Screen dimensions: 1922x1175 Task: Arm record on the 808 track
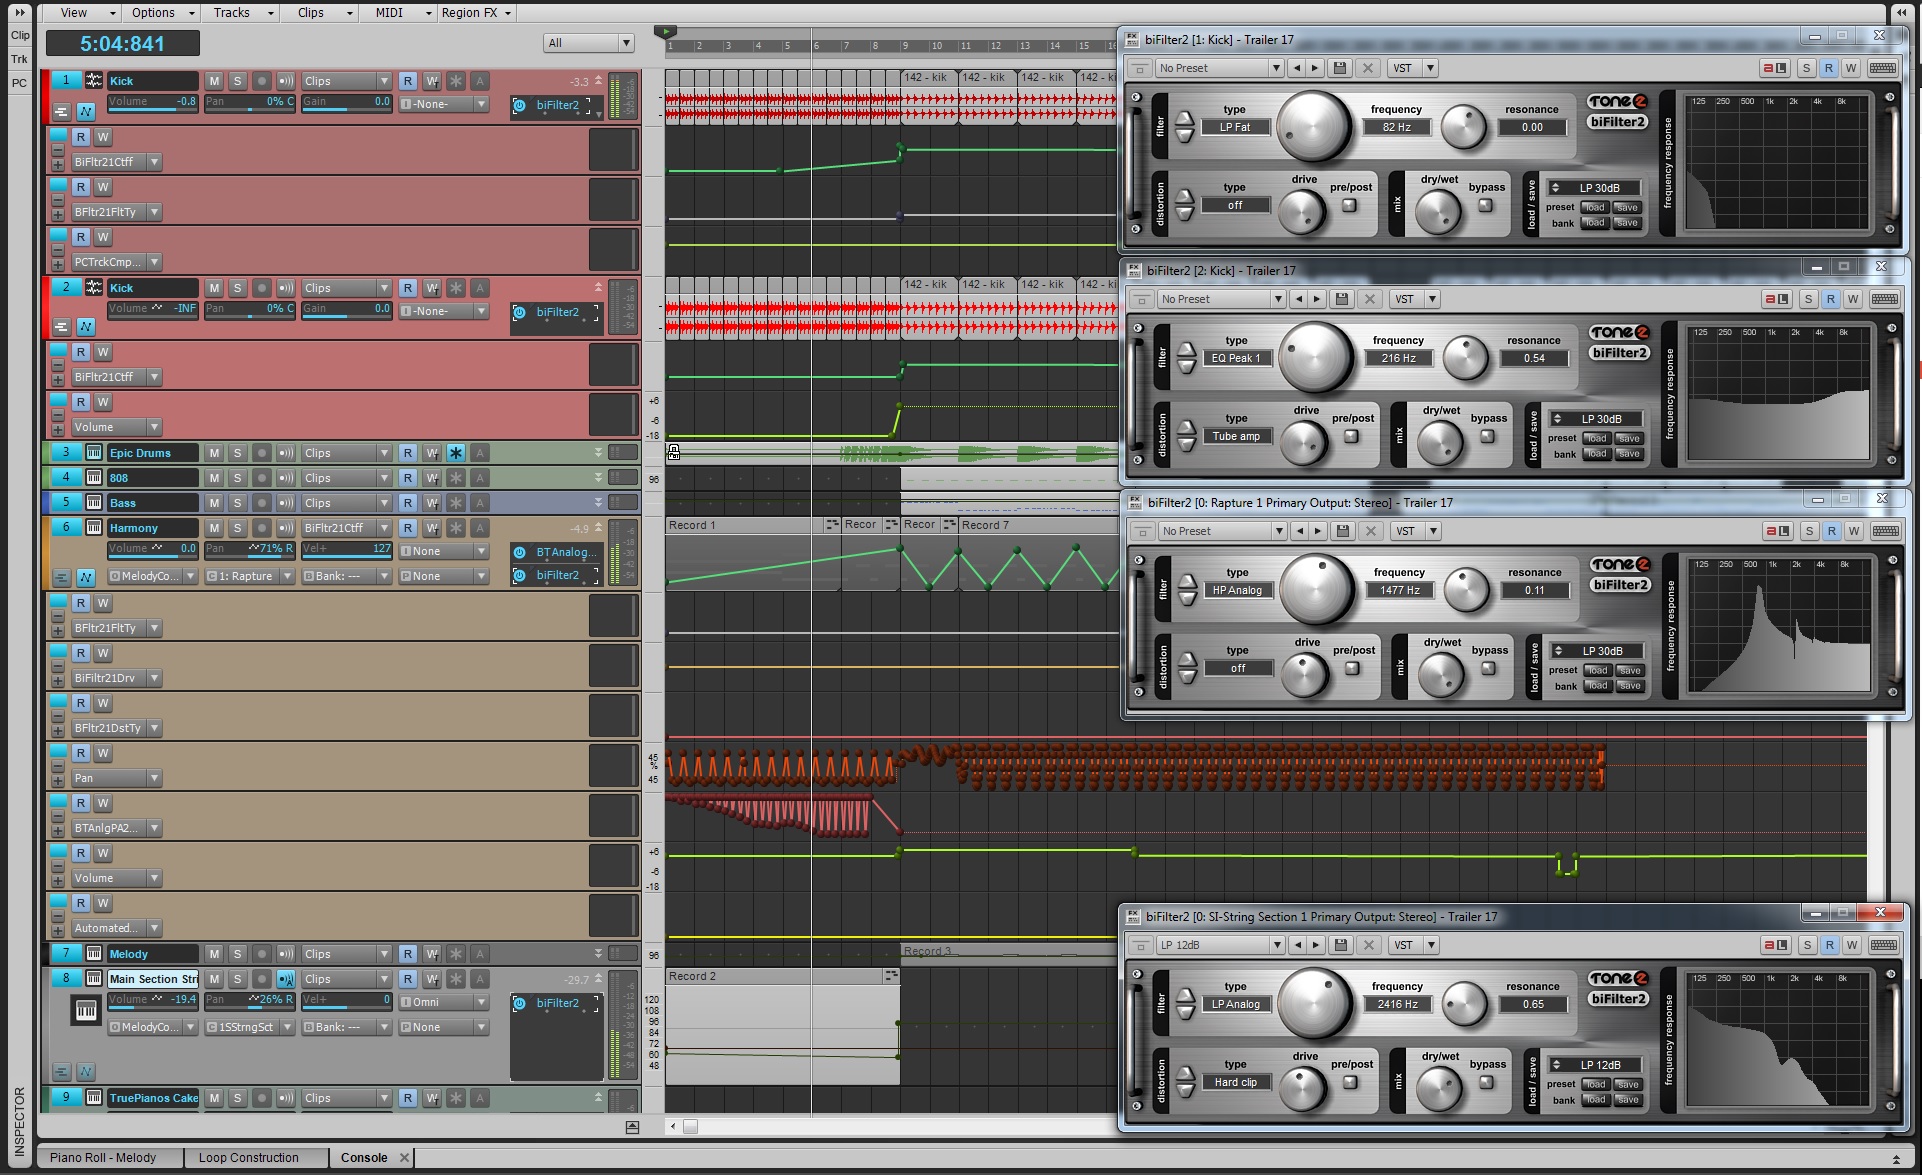click(261, 478)
